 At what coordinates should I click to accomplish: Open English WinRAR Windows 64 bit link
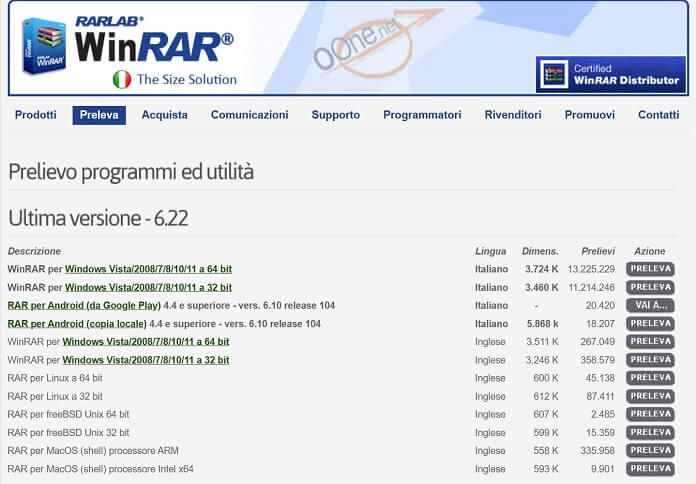pos(146,342)
